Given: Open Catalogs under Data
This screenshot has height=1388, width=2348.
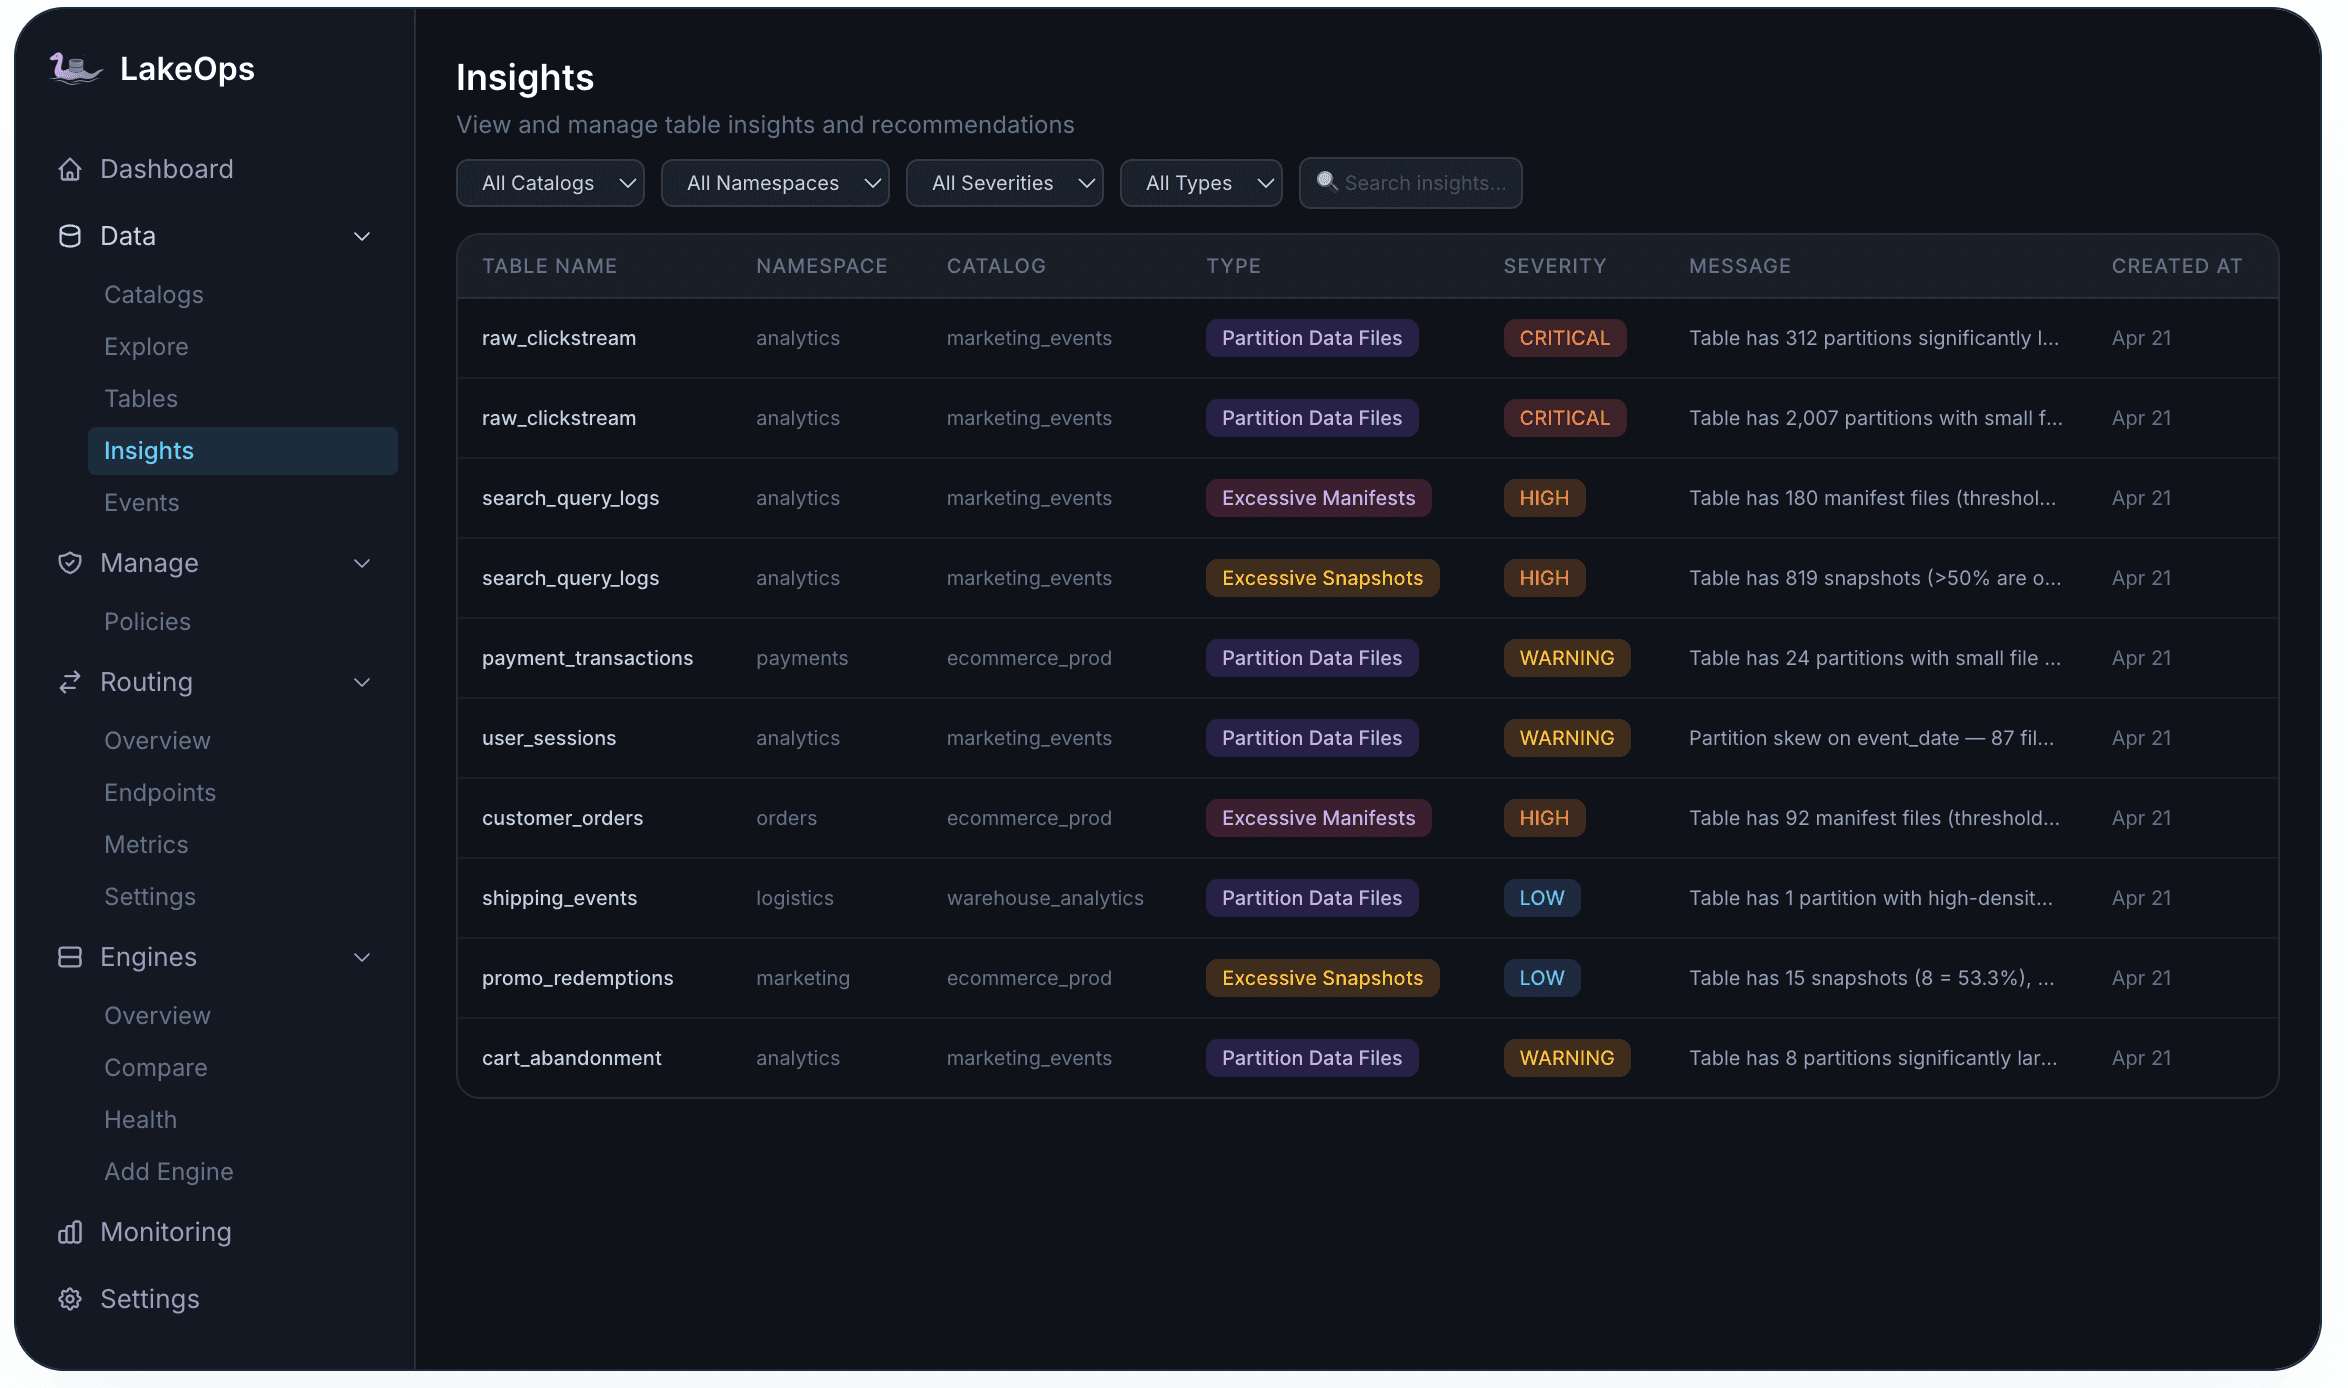Looking at the screenshot, I should (153, 295).
